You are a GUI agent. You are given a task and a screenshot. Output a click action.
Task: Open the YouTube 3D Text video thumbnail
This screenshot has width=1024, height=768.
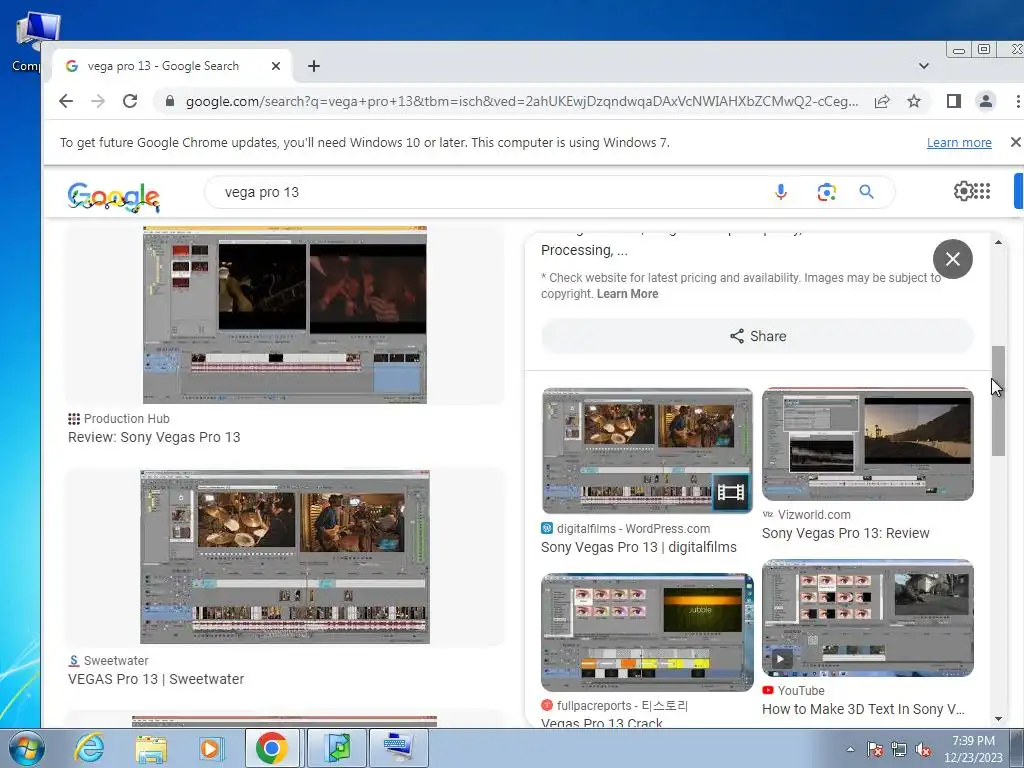pos(867,618)
